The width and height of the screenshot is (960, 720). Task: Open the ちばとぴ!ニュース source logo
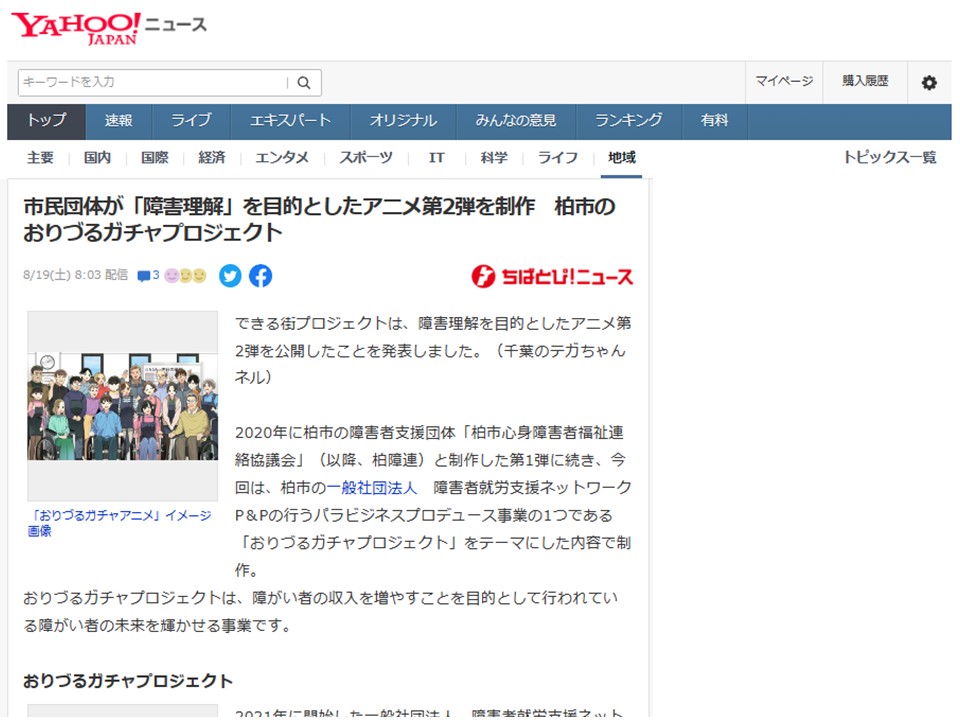point(552,277)
